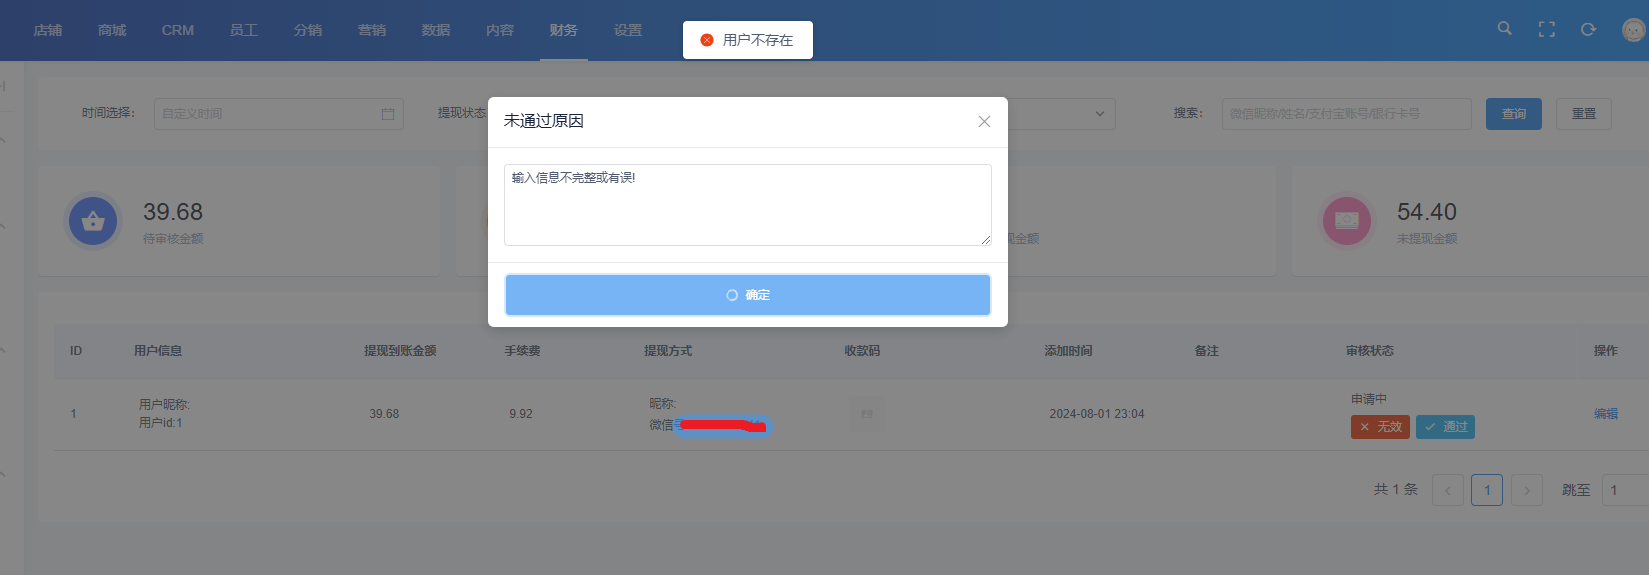The image size is (1649, 575).
Task: Open the user avatar menu
Action: point(1632,30)
